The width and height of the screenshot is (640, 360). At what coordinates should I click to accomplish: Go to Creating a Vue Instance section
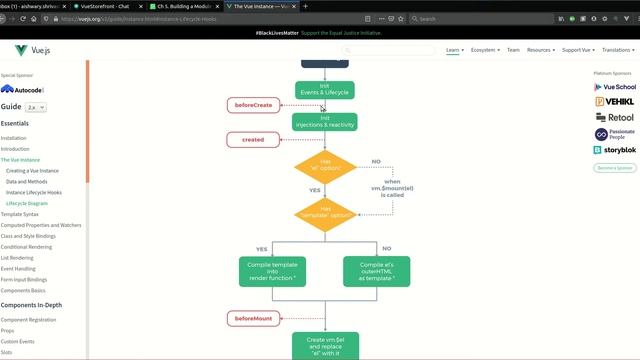(x=32, y=171)
